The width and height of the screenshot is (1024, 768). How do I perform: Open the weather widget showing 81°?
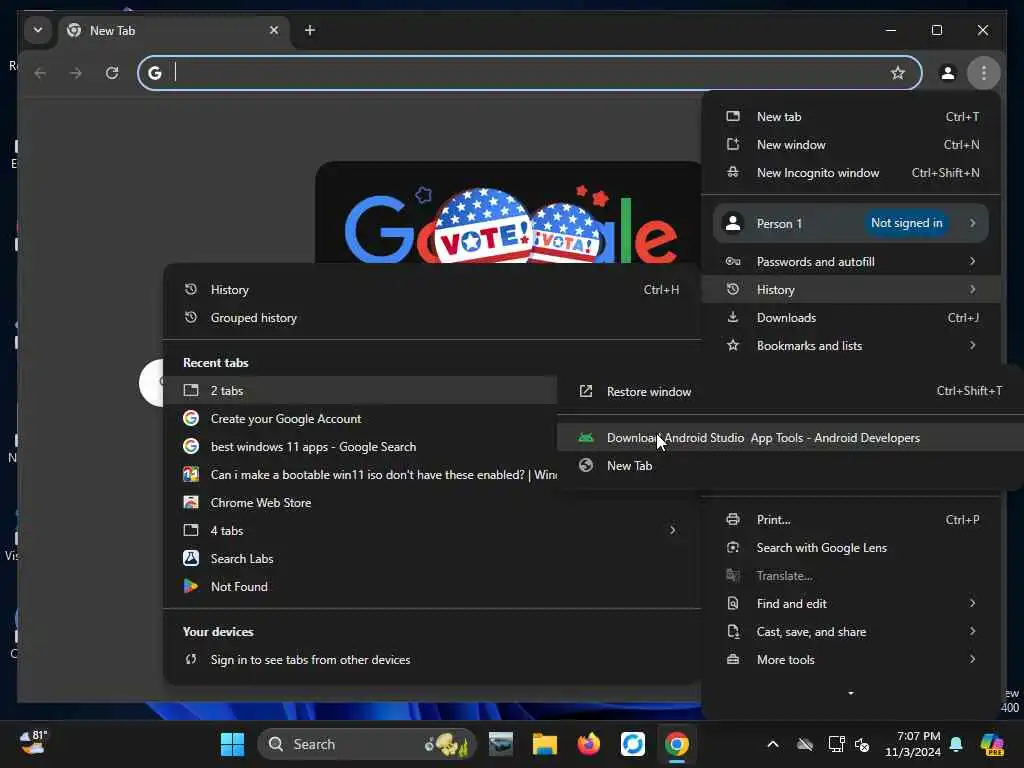(33, 743)
